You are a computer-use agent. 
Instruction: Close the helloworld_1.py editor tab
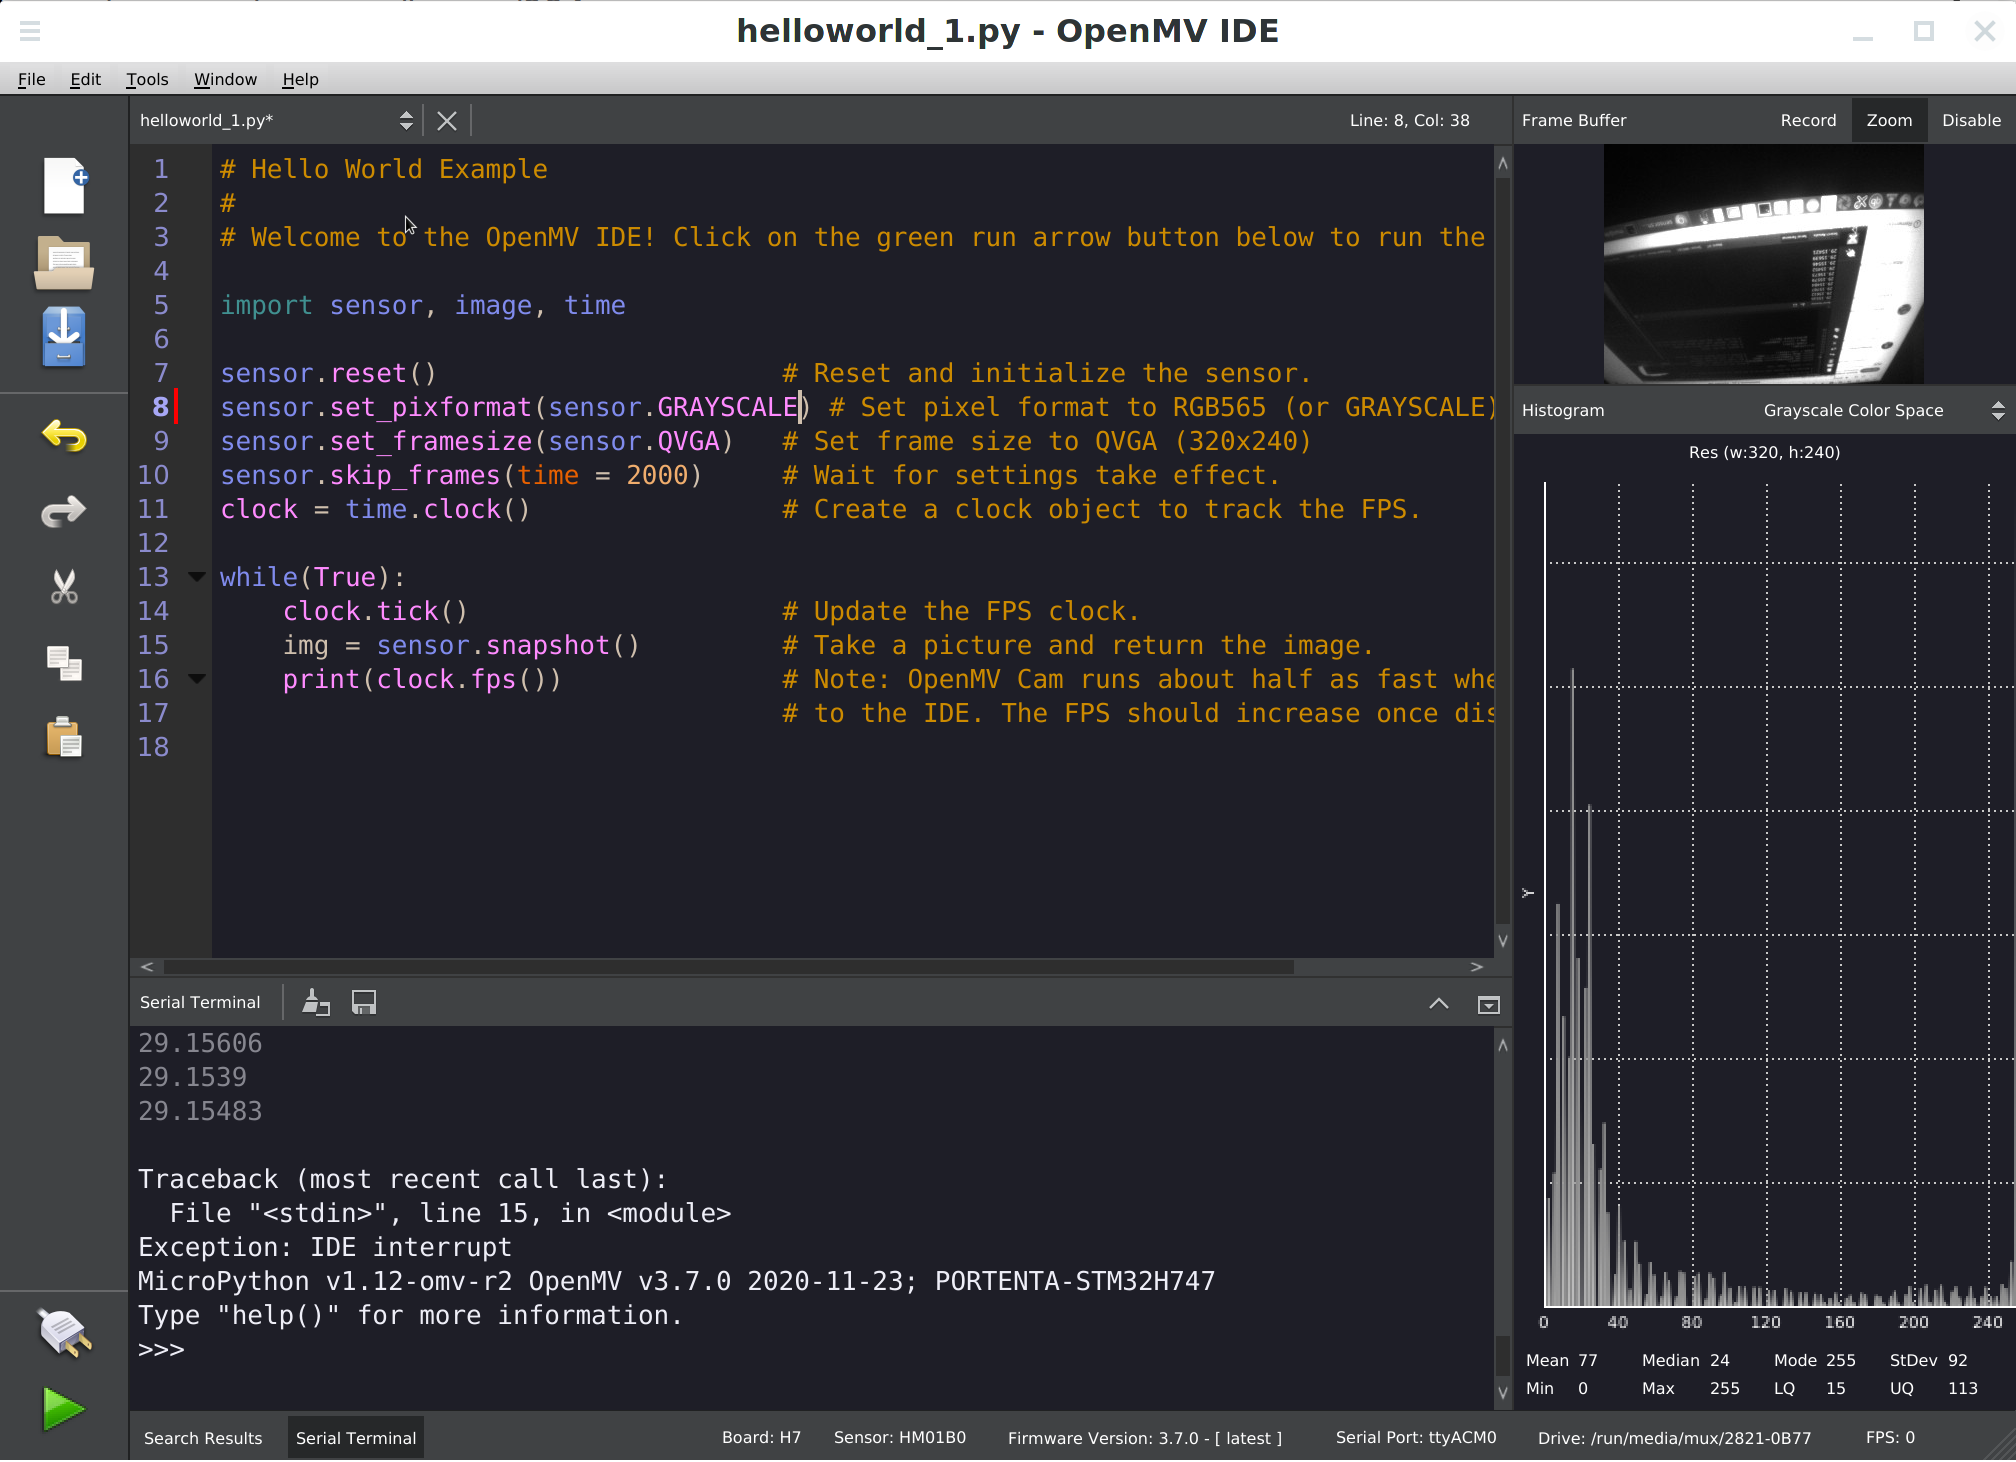coord(446,120)
